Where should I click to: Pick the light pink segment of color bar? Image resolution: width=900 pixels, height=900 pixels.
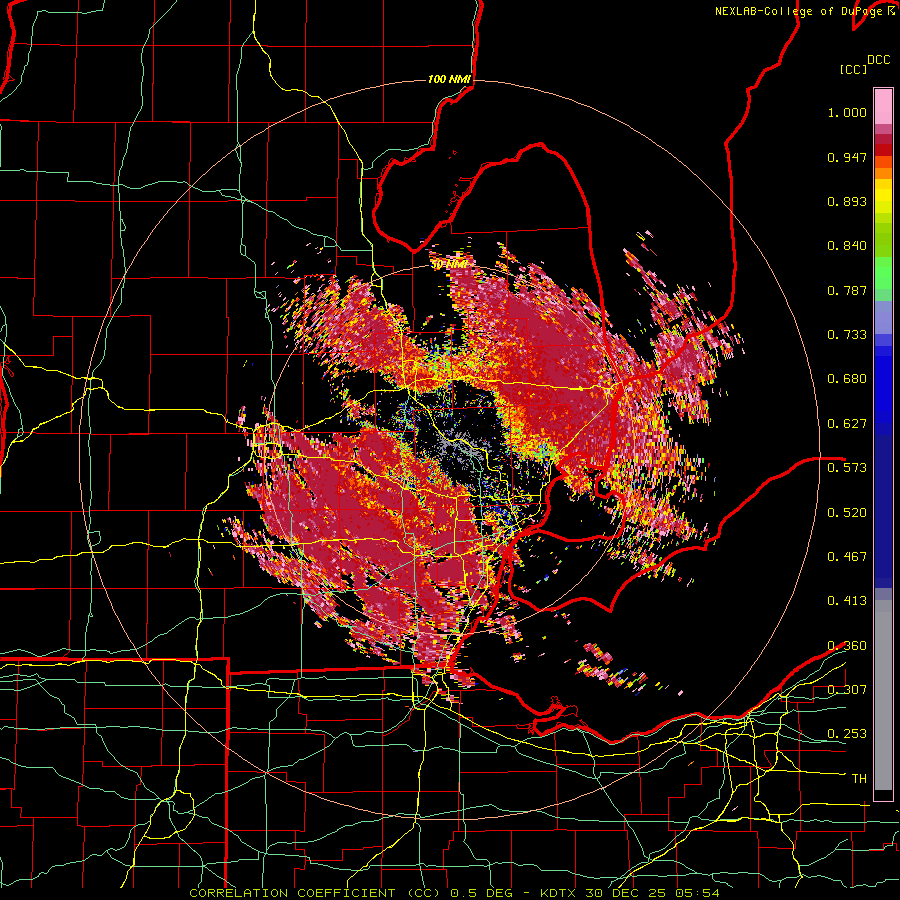point(883,107)
